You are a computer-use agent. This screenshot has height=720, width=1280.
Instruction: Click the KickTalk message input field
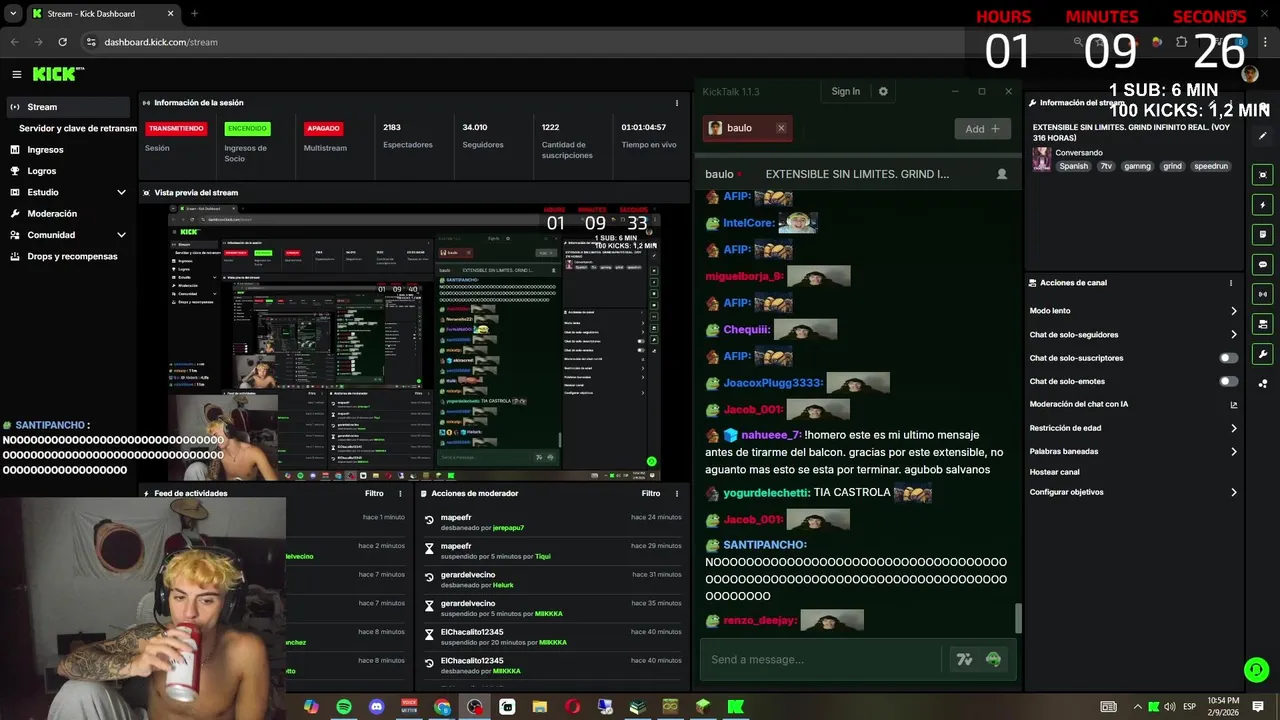[822, 659]
